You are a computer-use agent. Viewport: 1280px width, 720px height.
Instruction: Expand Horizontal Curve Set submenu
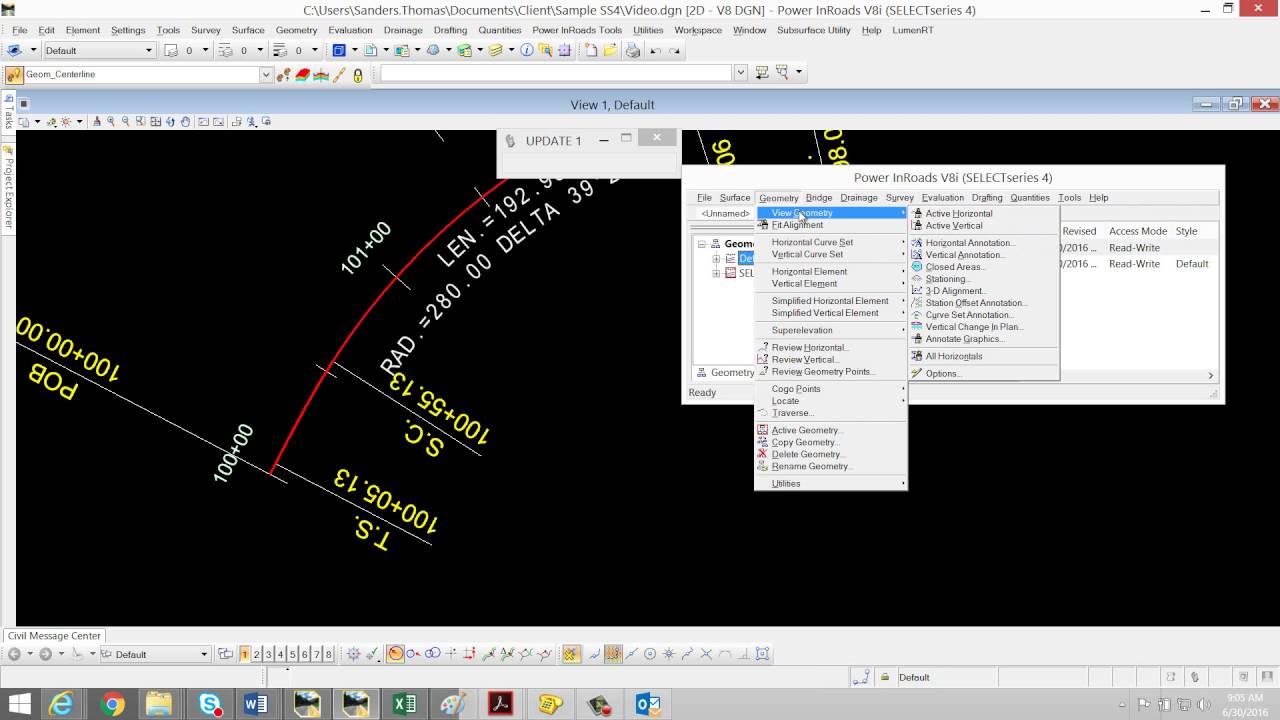[830, 243]
